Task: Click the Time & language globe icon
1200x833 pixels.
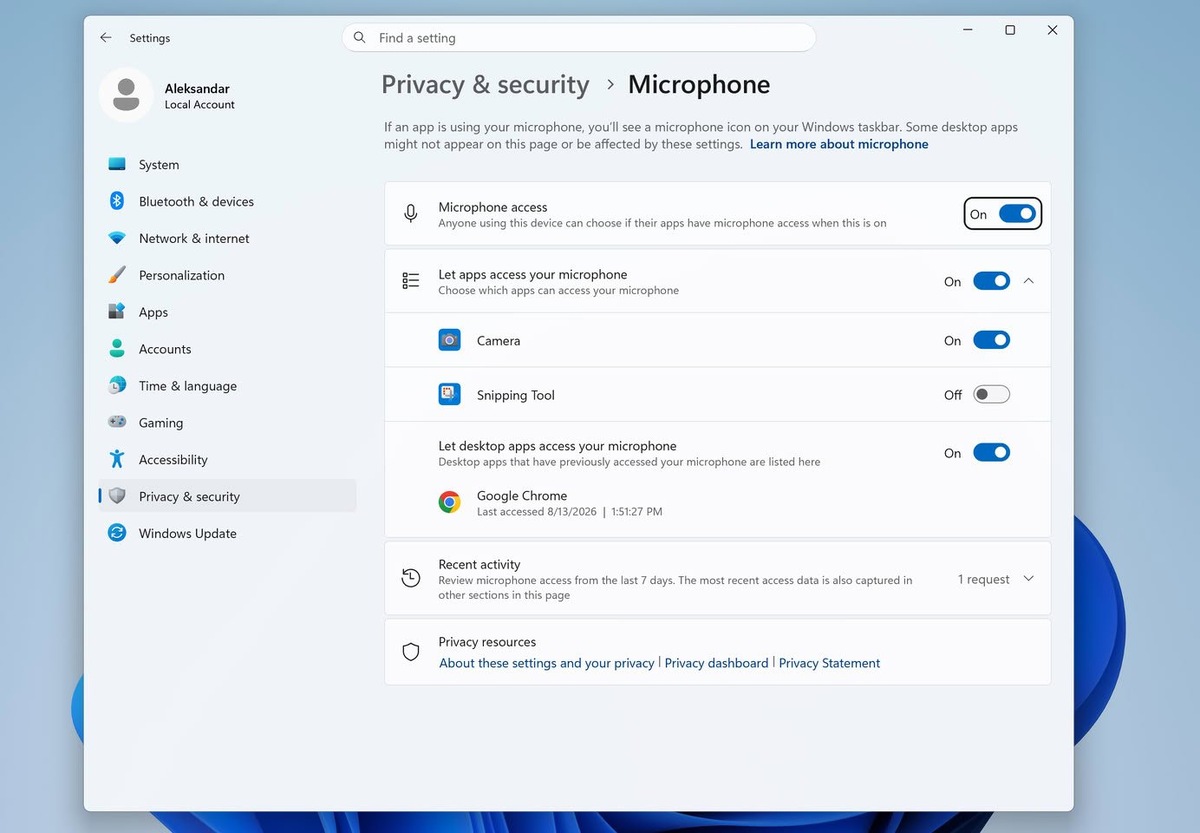Action: tap(117, 386)
